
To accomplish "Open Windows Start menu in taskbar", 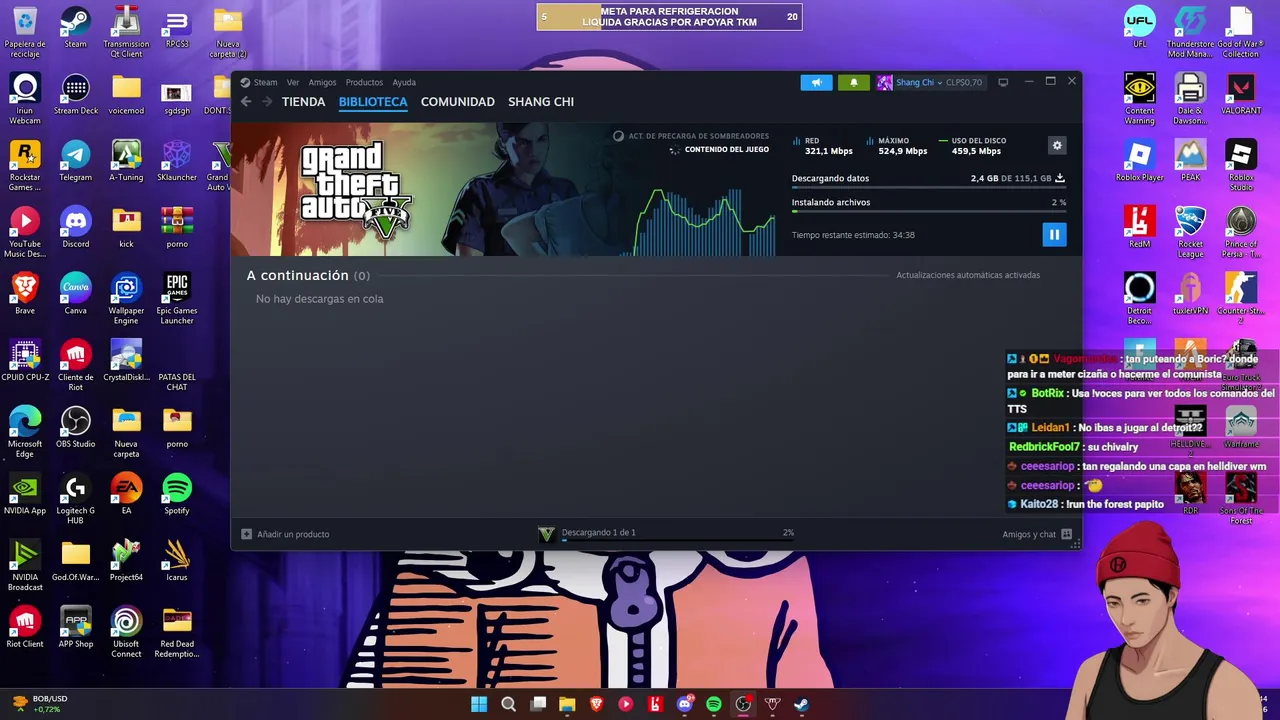I will [x=479, y=704].
